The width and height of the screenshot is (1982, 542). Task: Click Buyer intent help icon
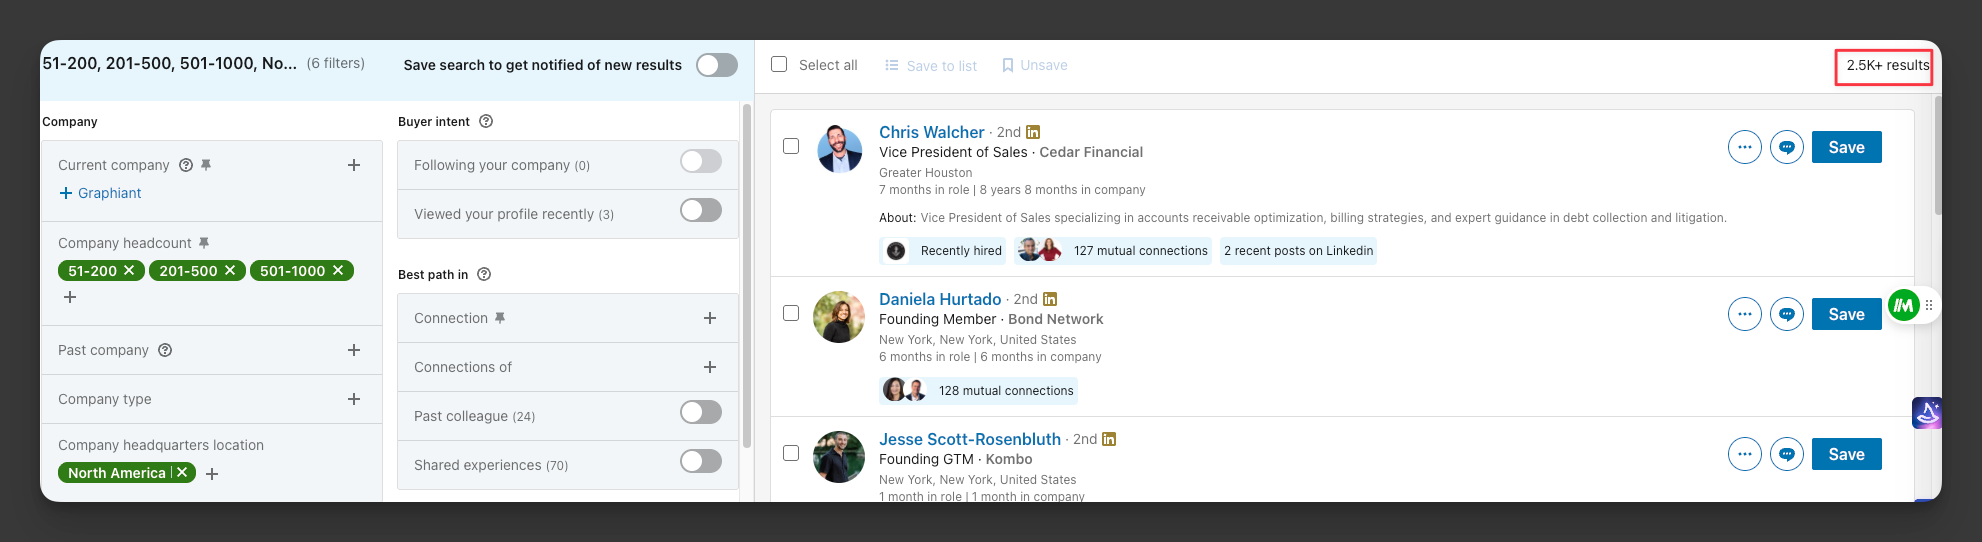click(486, 121)
